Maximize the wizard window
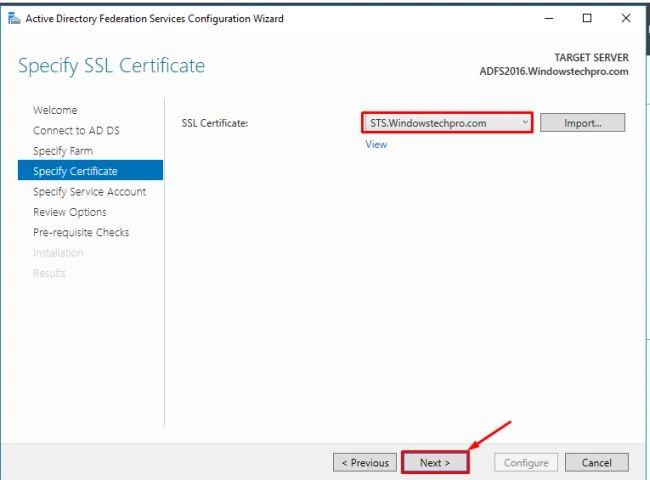This screenshot has height=480, width=650. click(587, 18)
